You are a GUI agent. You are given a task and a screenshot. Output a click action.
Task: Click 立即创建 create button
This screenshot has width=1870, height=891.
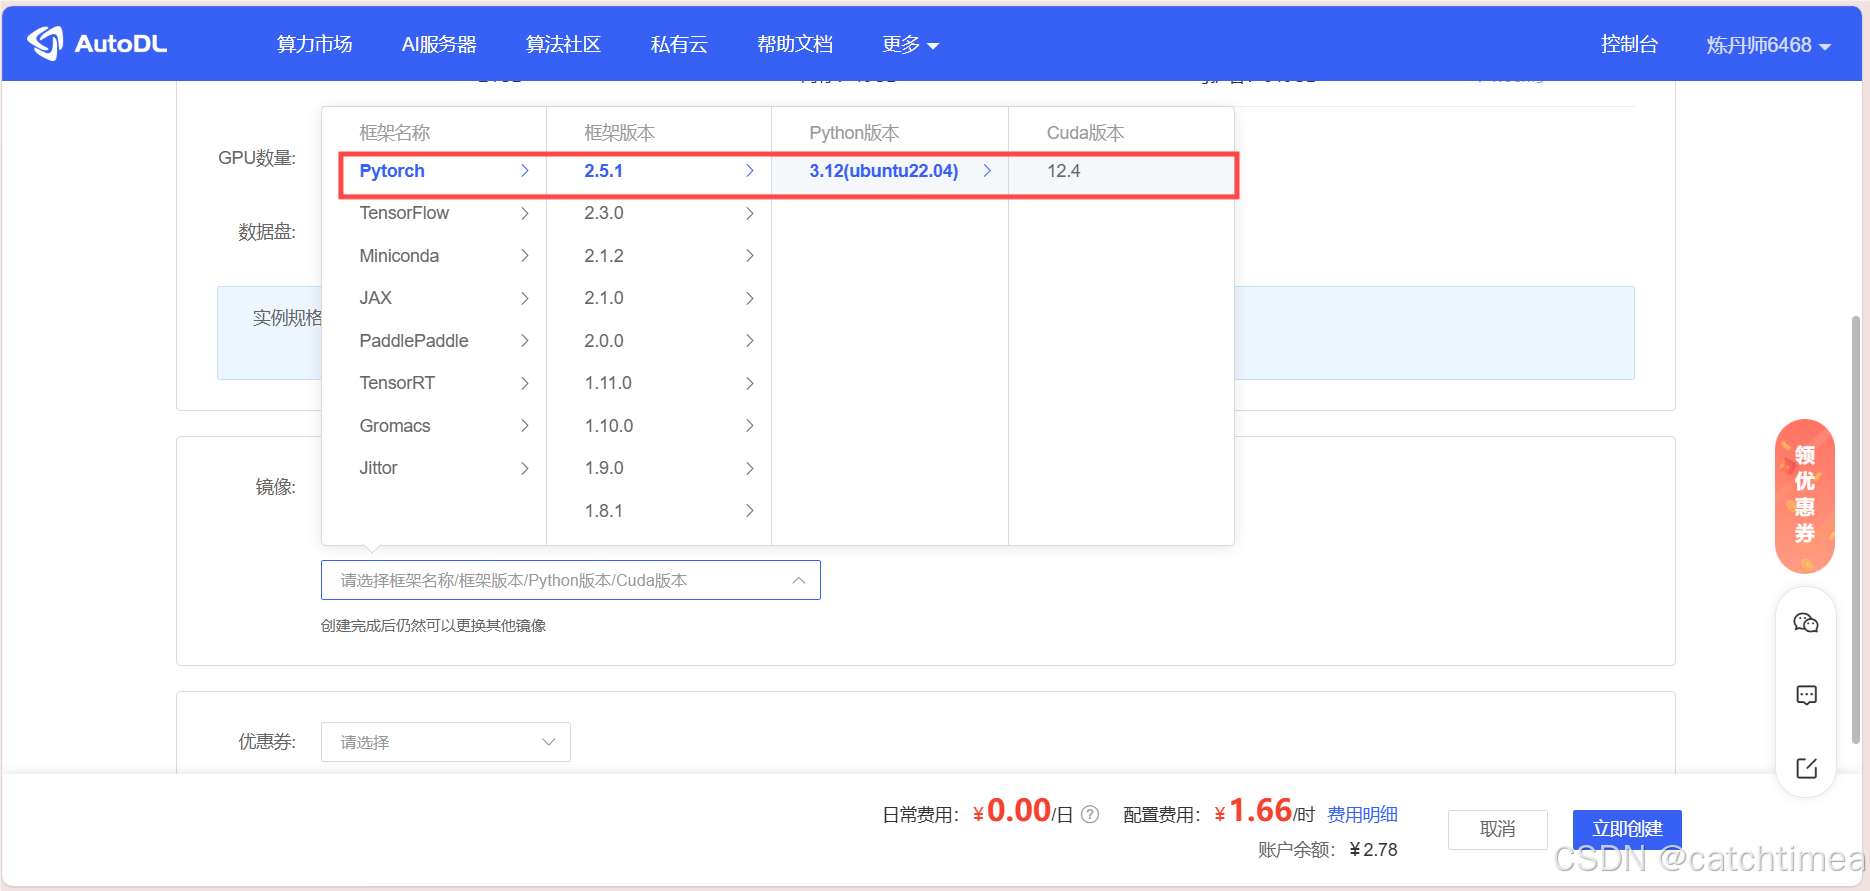coord(1627,829)
